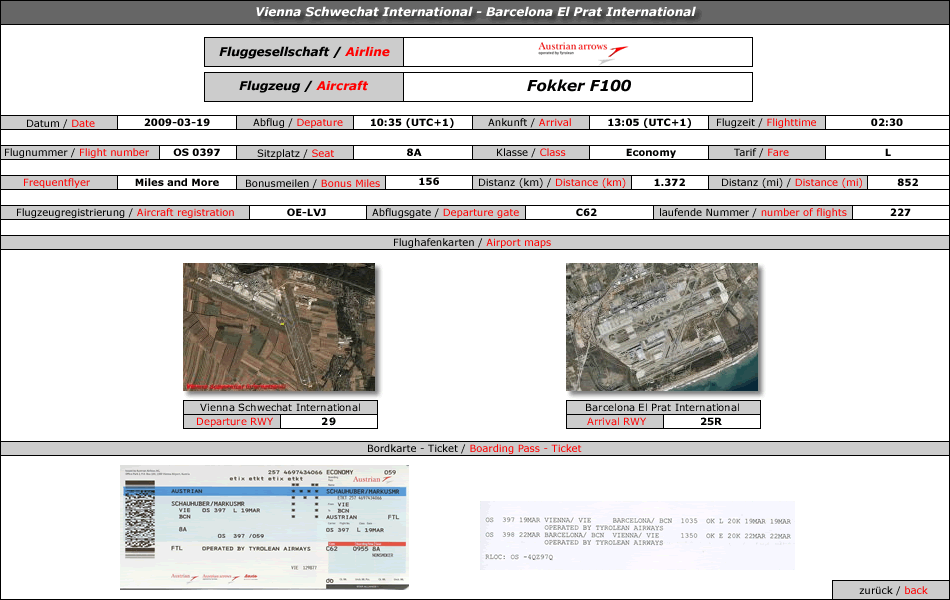Viewport: 950px width, 600px height.
Task: Click the Bordkarte - Ticket / Boarding Pass heading
Action: (474, 448)
